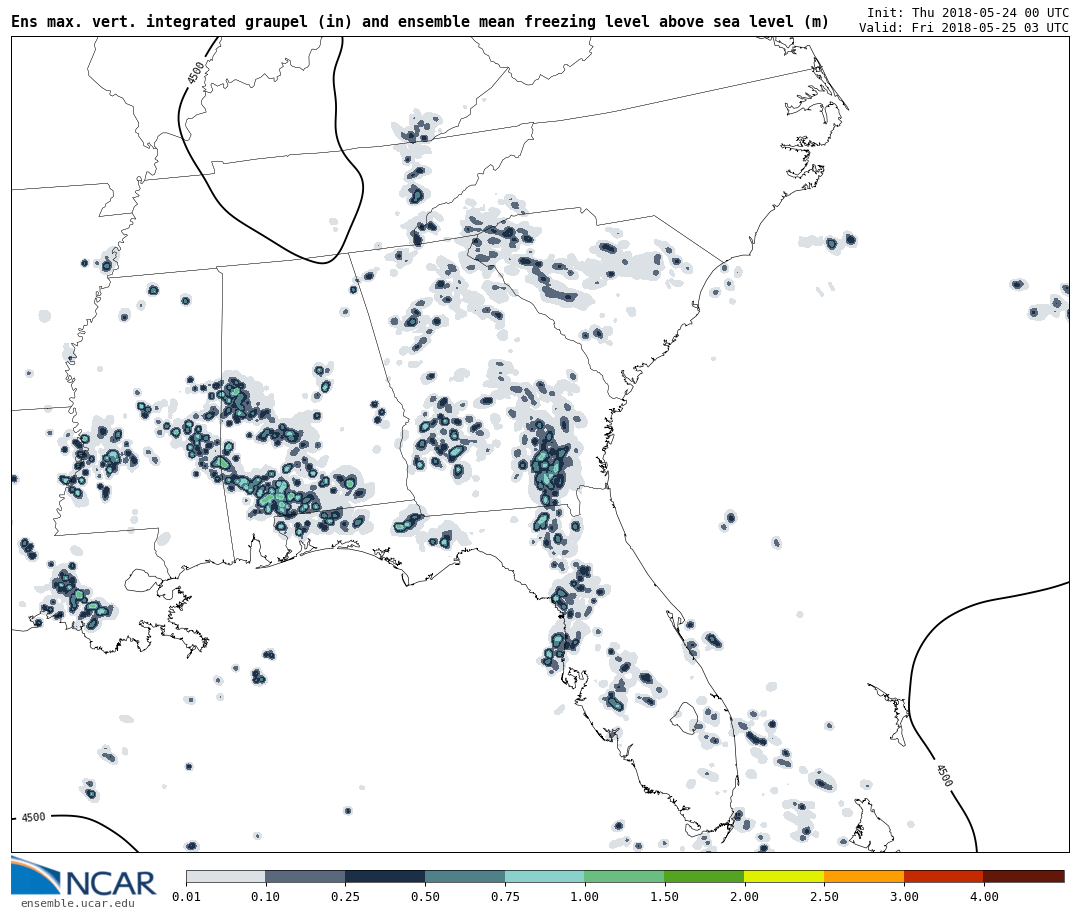Image resolution: width=1080 pixels, height=915 pixels.
Task: Select the dark brown colorbar segment above 4.00
Action: 1023,876
